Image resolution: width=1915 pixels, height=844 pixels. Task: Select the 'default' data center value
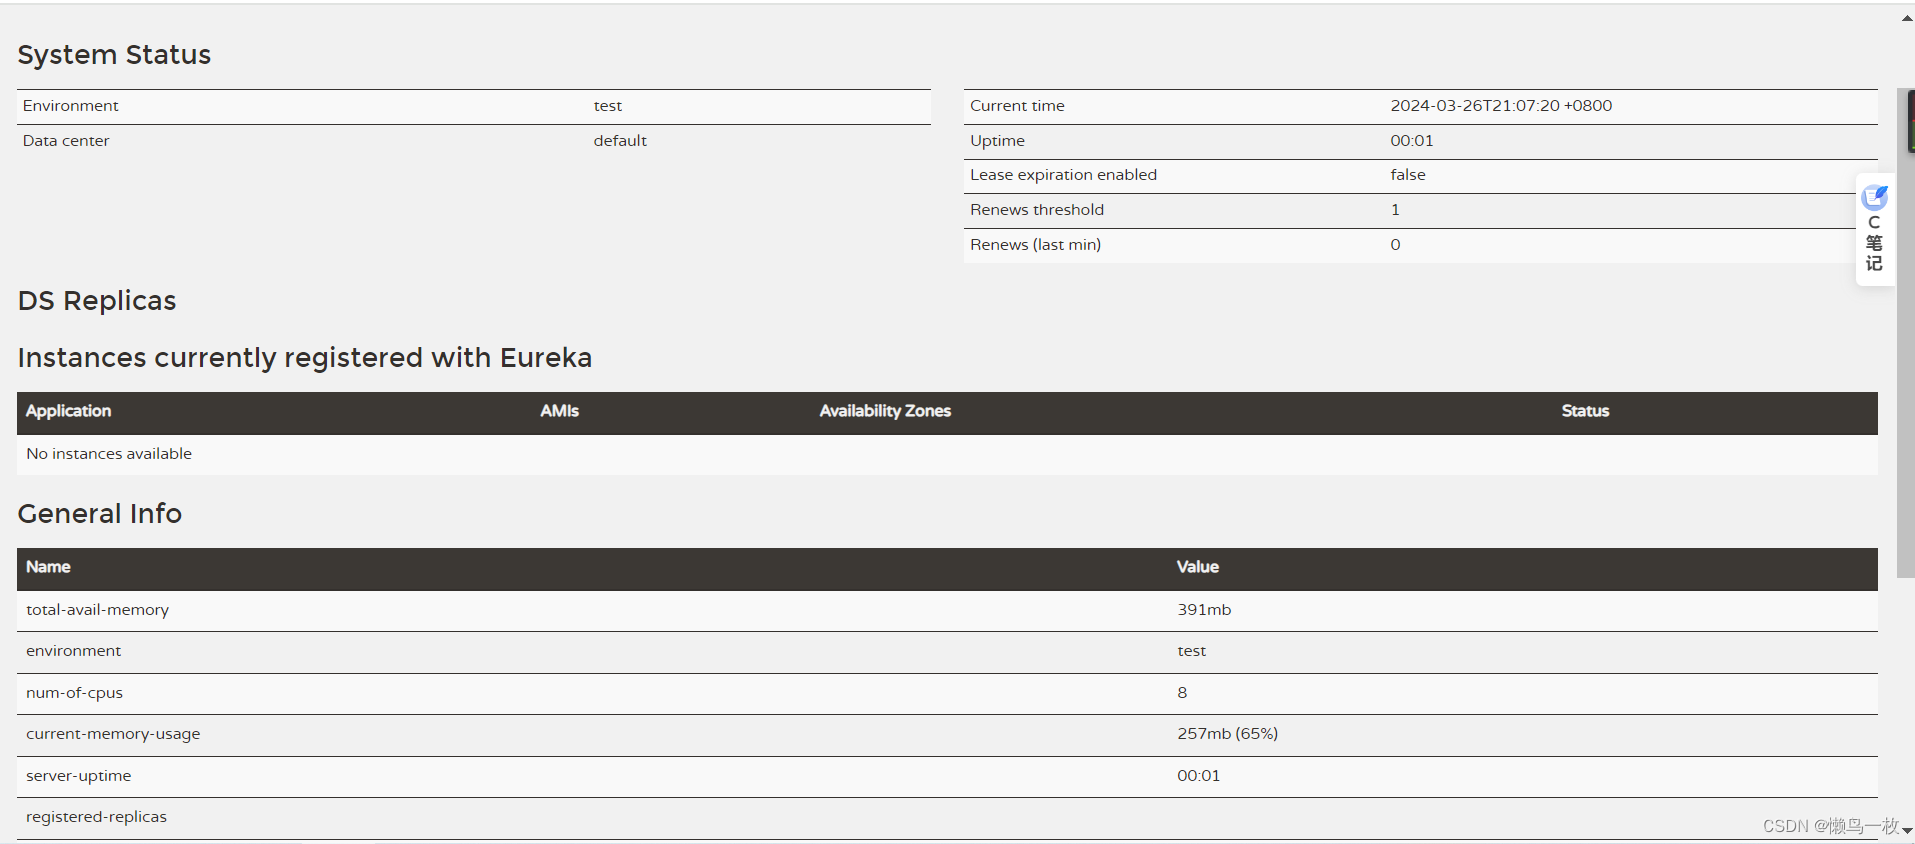[x=620, y=141]
